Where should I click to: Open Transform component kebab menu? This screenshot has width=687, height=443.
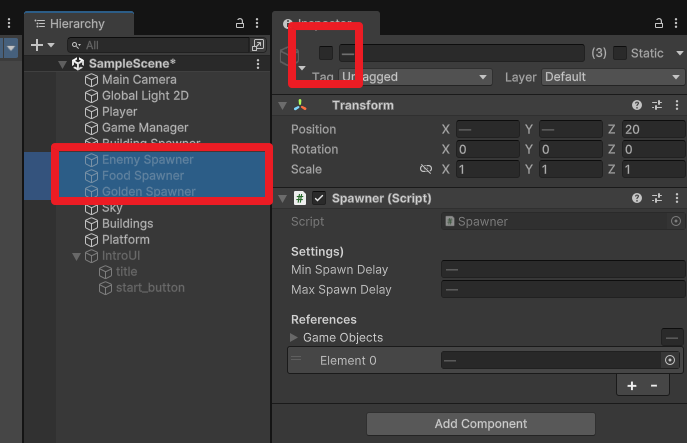pos(677,105)
